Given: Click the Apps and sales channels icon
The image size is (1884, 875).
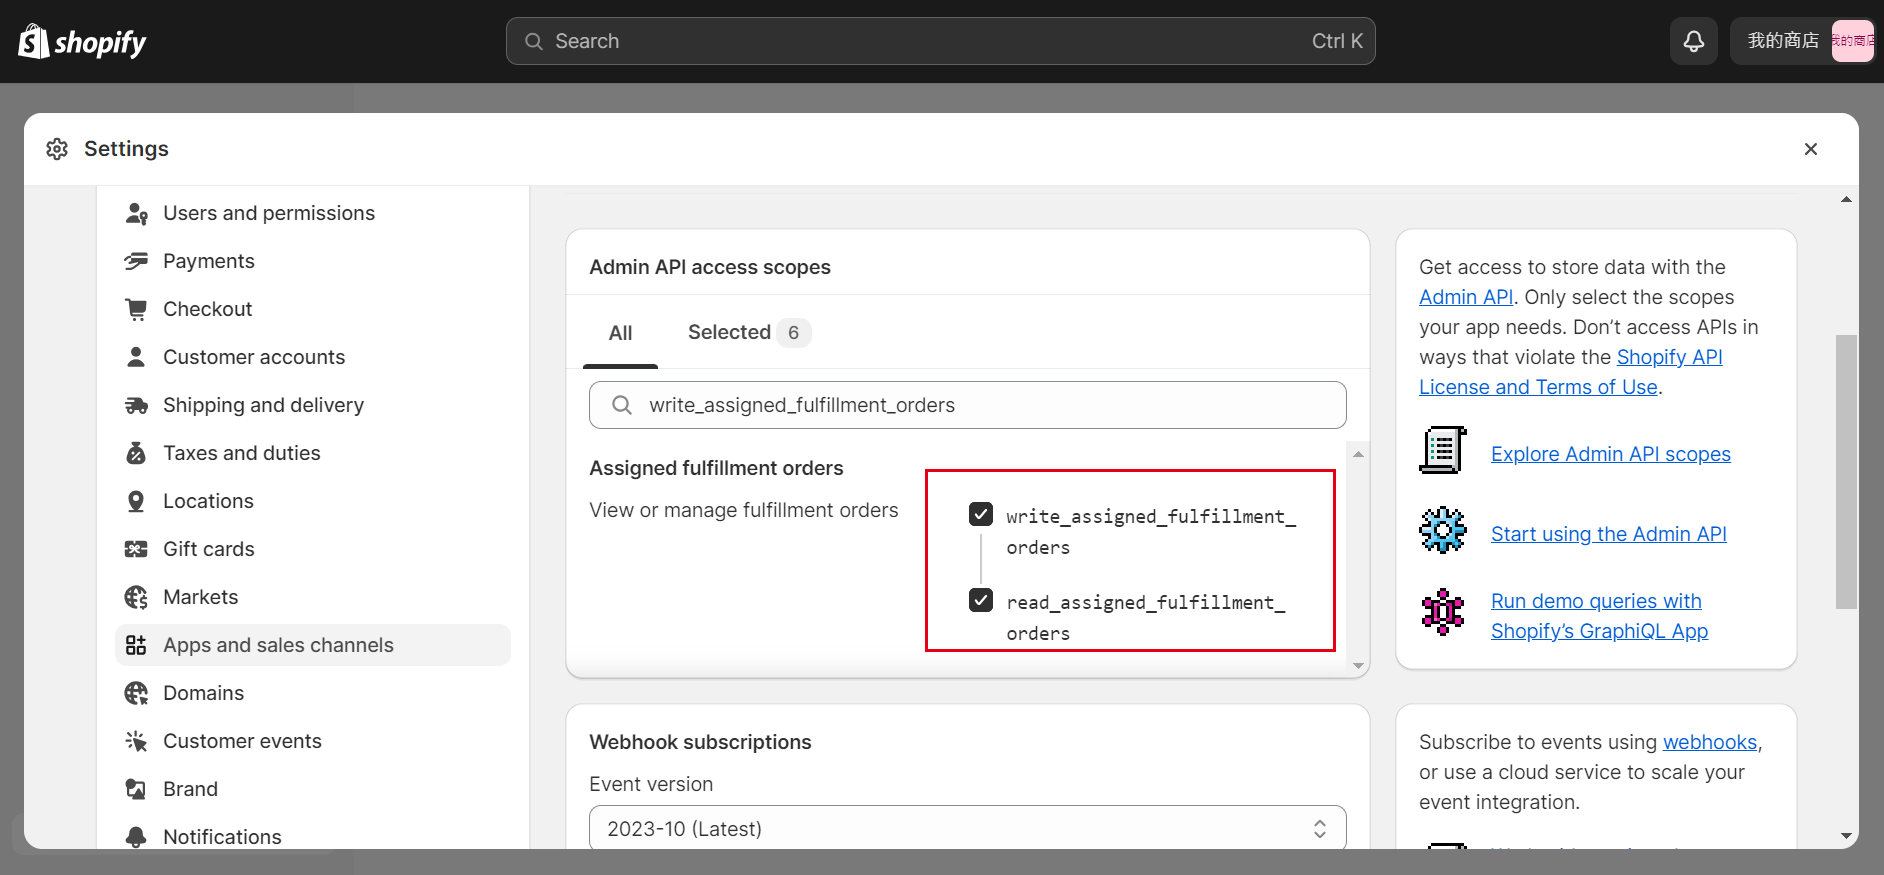Looking at the screenshot, I should 136,645.
